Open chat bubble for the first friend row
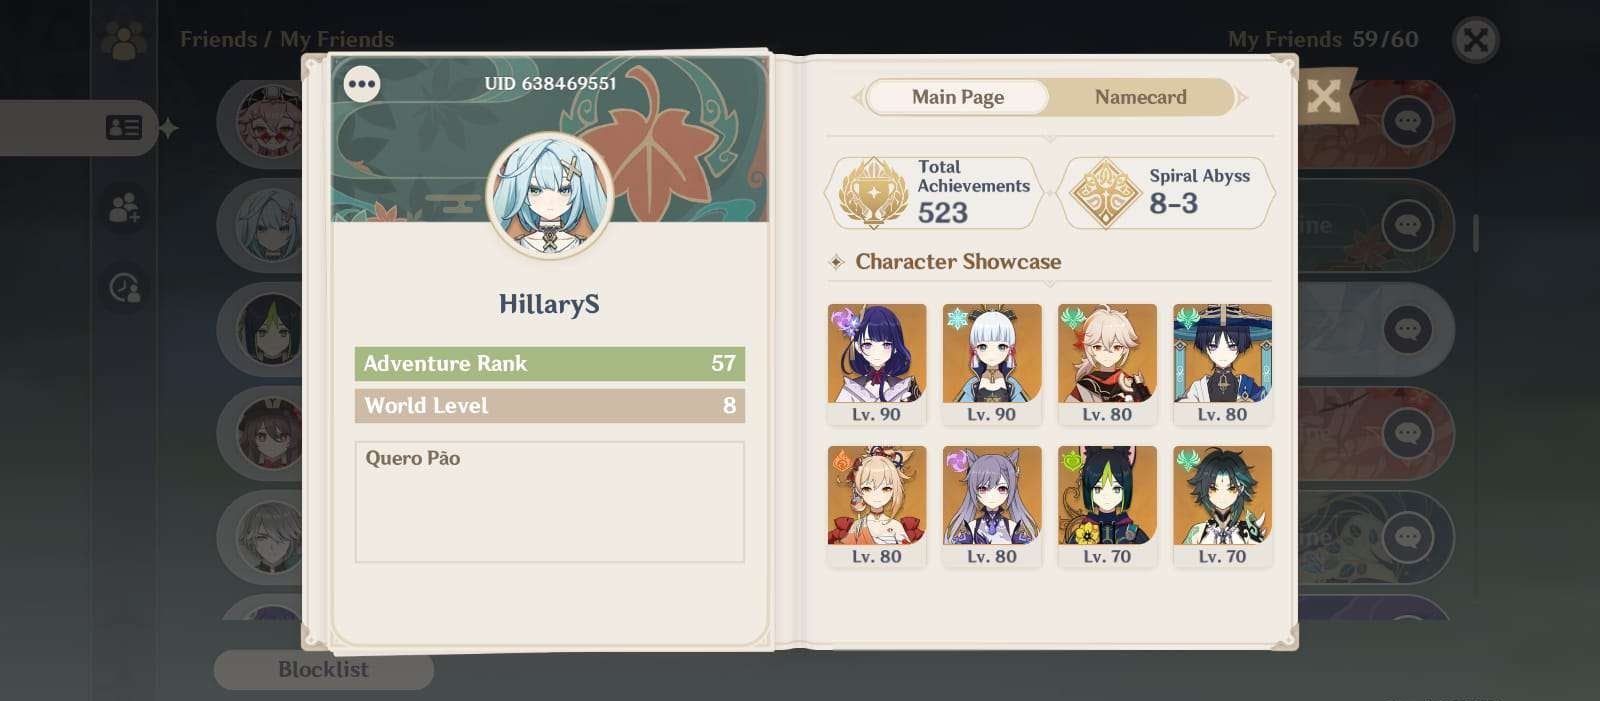This screenshot has height=701, width=1600. [x=1407, y=122]
